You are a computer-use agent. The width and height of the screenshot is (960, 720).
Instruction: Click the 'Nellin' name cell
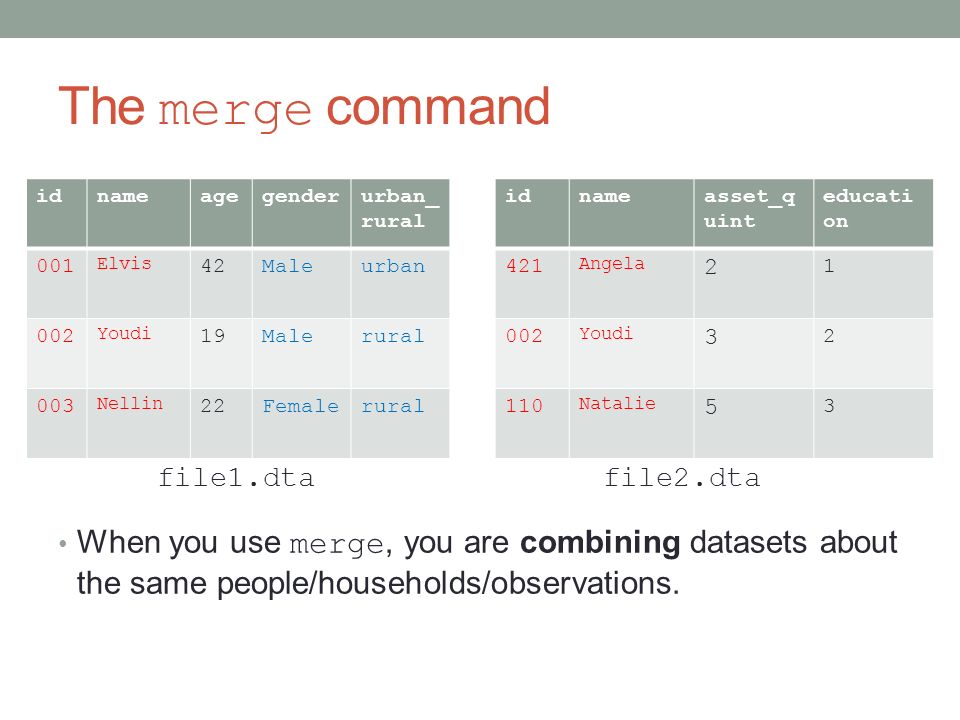139,423
